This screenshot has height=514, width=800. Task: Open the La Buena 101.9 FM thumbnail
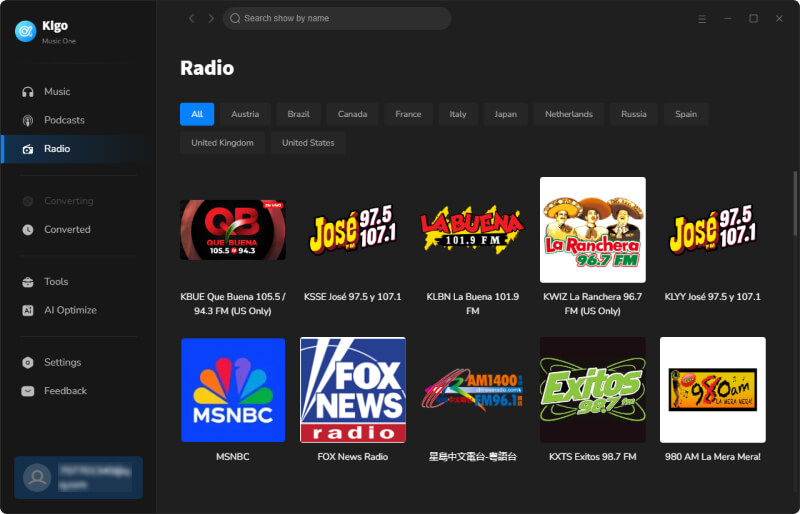coord(472,230)
